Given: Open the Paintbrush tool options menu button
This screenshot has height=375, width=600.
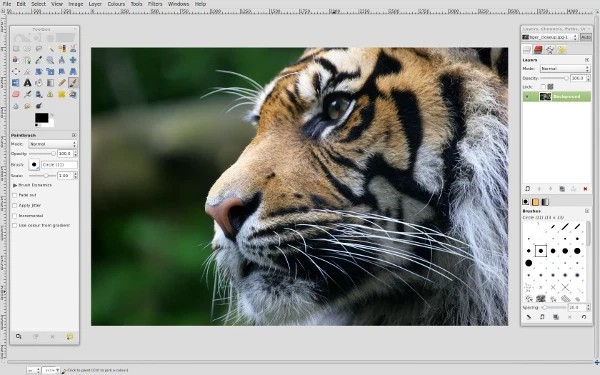Looking at the screenshot, I should click(74, 135).
